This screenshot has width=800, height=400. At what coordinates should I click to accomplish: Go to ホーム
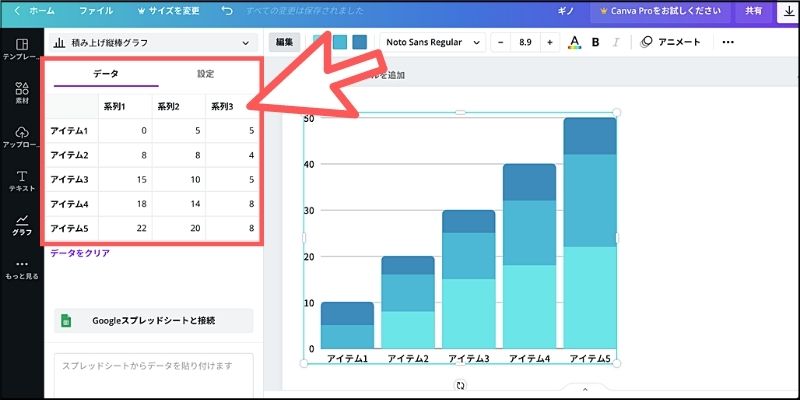(x=41, y=11)
